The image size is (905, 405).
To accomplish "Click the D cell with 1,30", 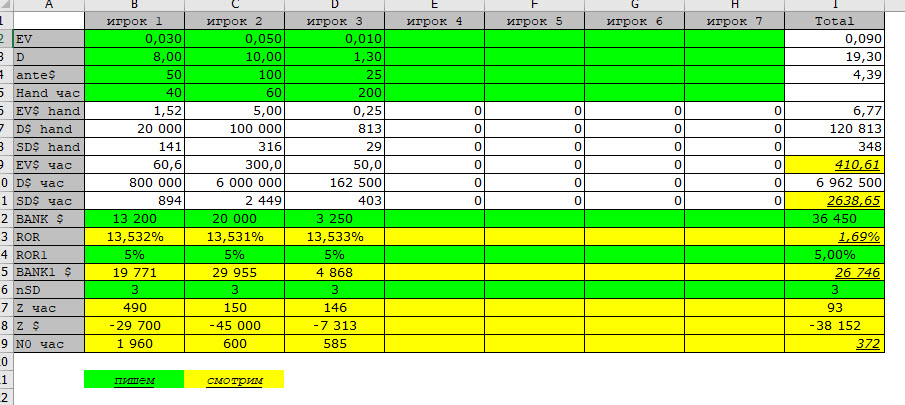I will tap(335, 57).
